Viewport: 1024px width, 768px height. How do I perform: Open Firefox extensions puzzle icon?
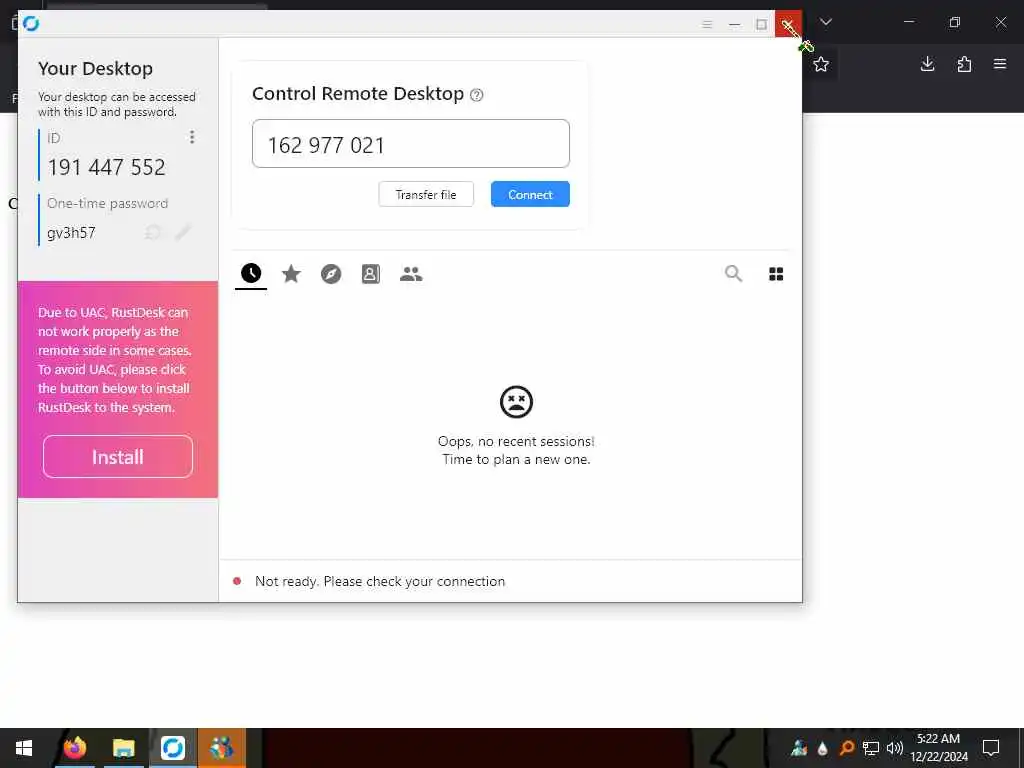coord(964,64)
